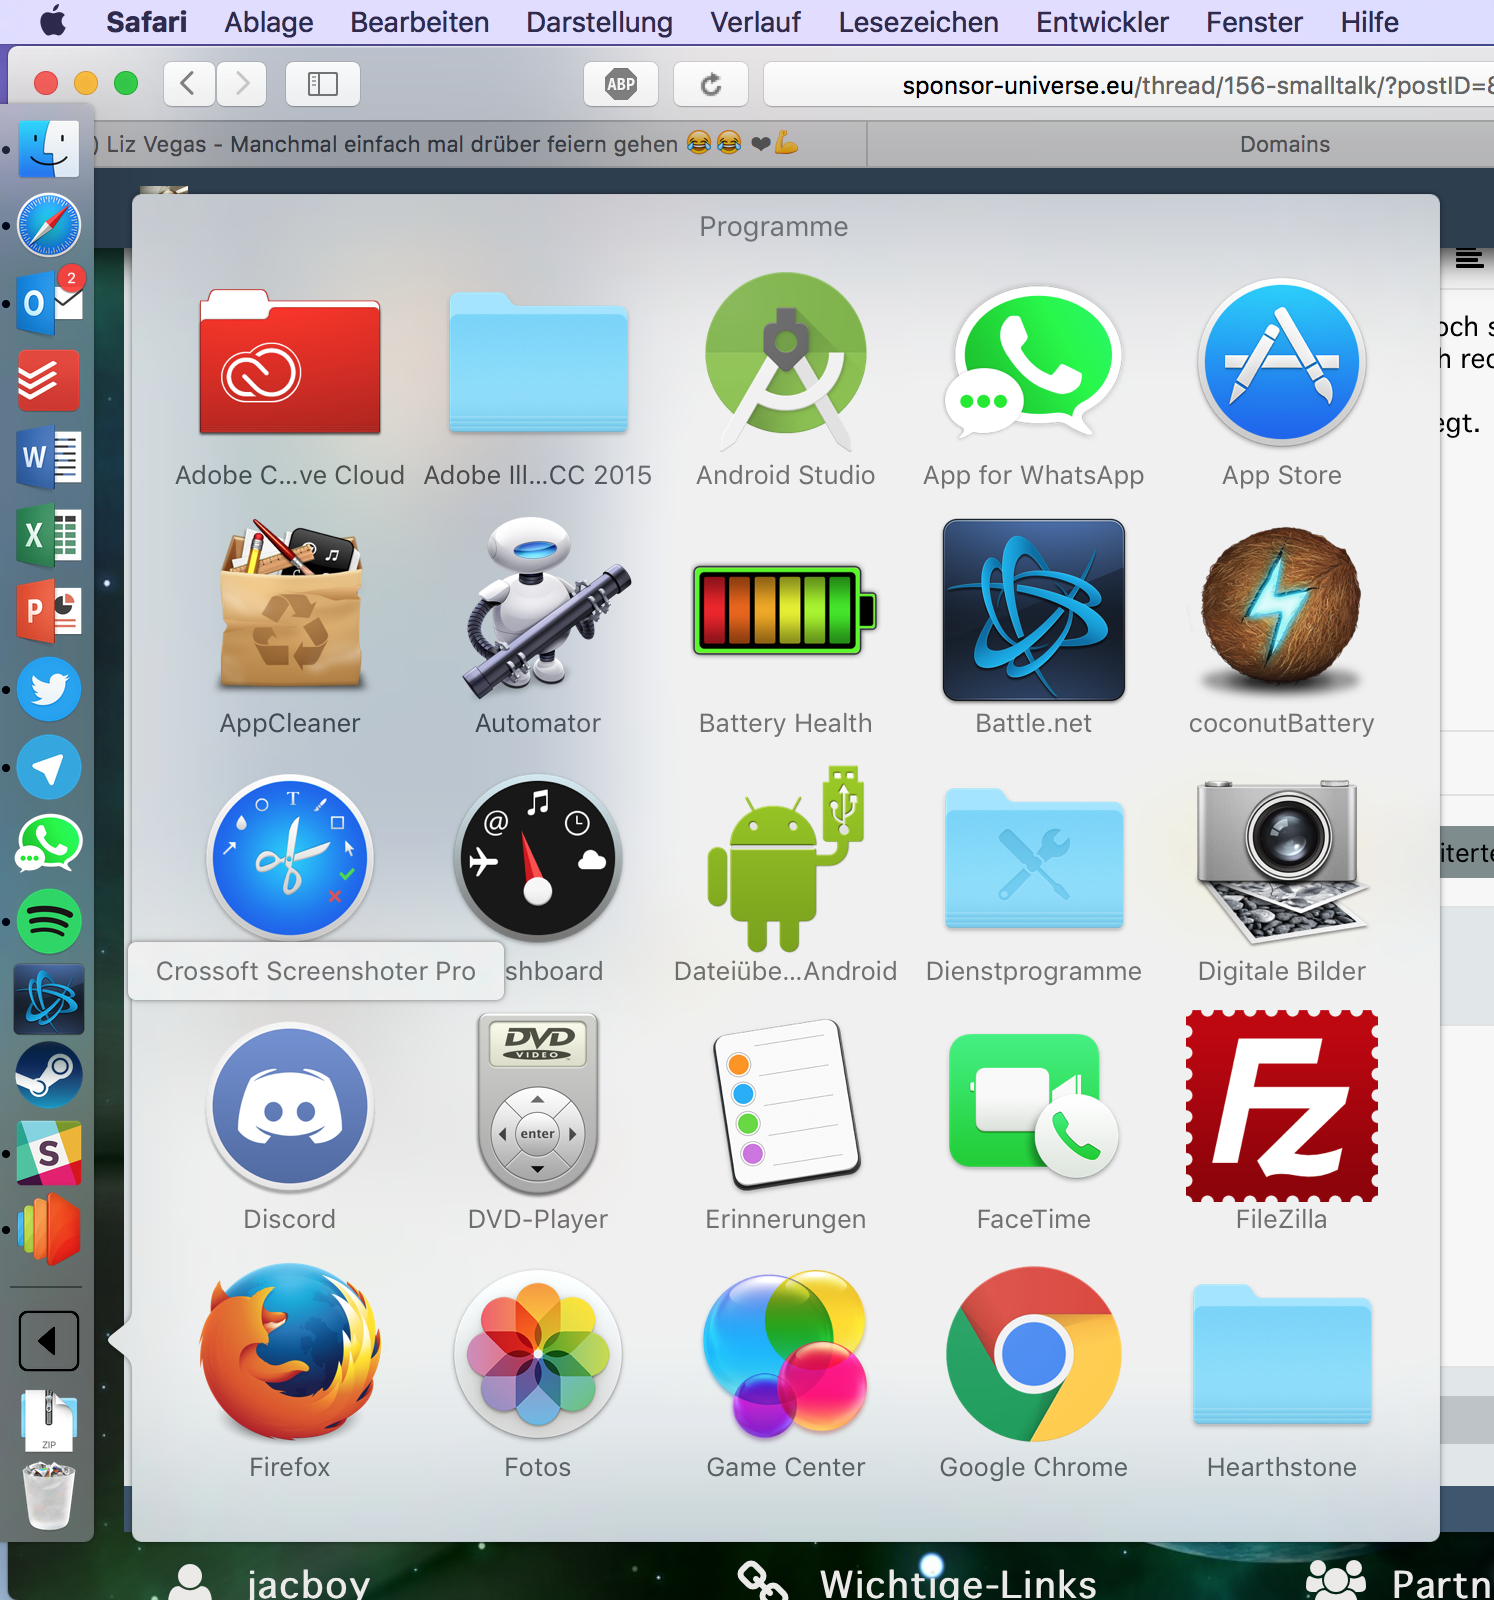Viewport: 1494px width, 1600px height.
Task: Toggle the Adblock Plus ABP button
Action: pyautogui.click(x=620, y=84)
